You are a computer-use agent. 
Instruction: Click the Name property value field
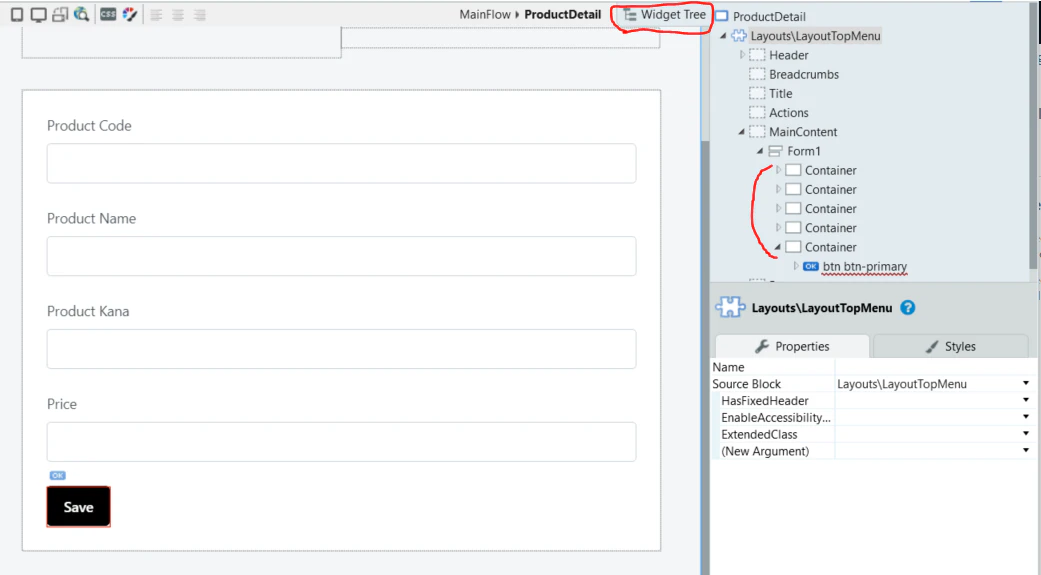(x=935, y=367)
